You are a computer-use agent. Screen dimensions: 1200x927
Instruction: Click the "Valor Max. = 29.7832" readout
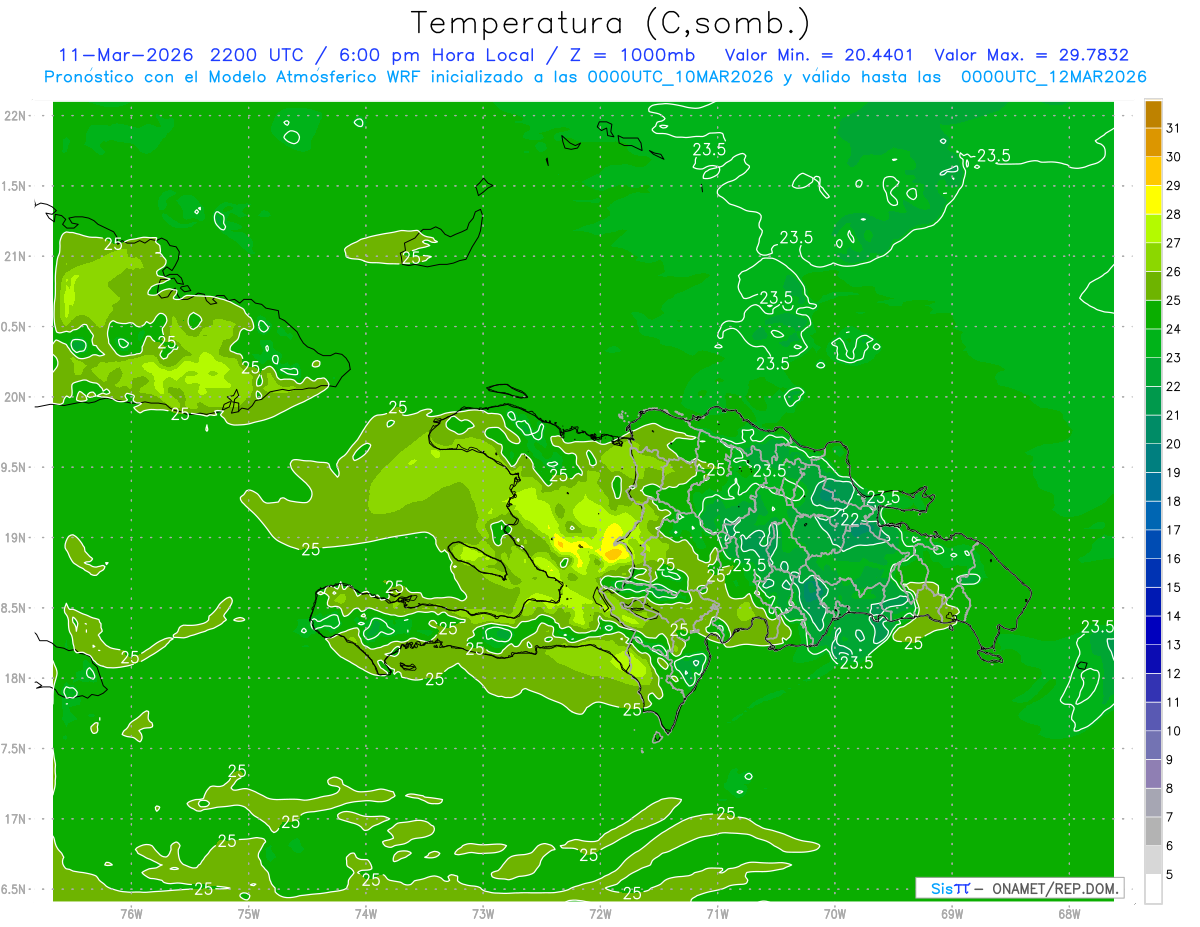[x=1031, y=55]
